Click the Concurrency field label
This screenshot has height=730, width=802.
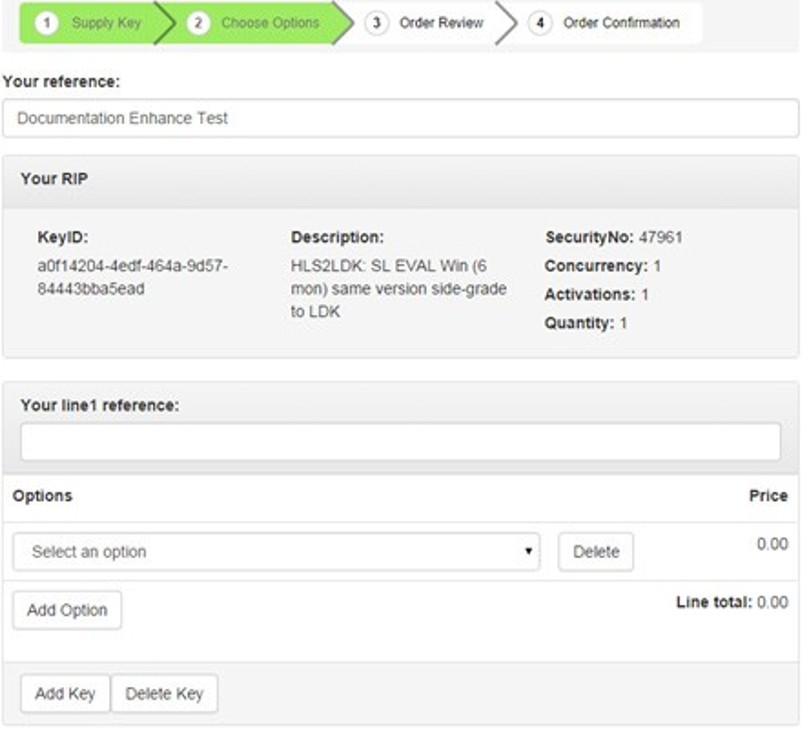tap(595, 266)
